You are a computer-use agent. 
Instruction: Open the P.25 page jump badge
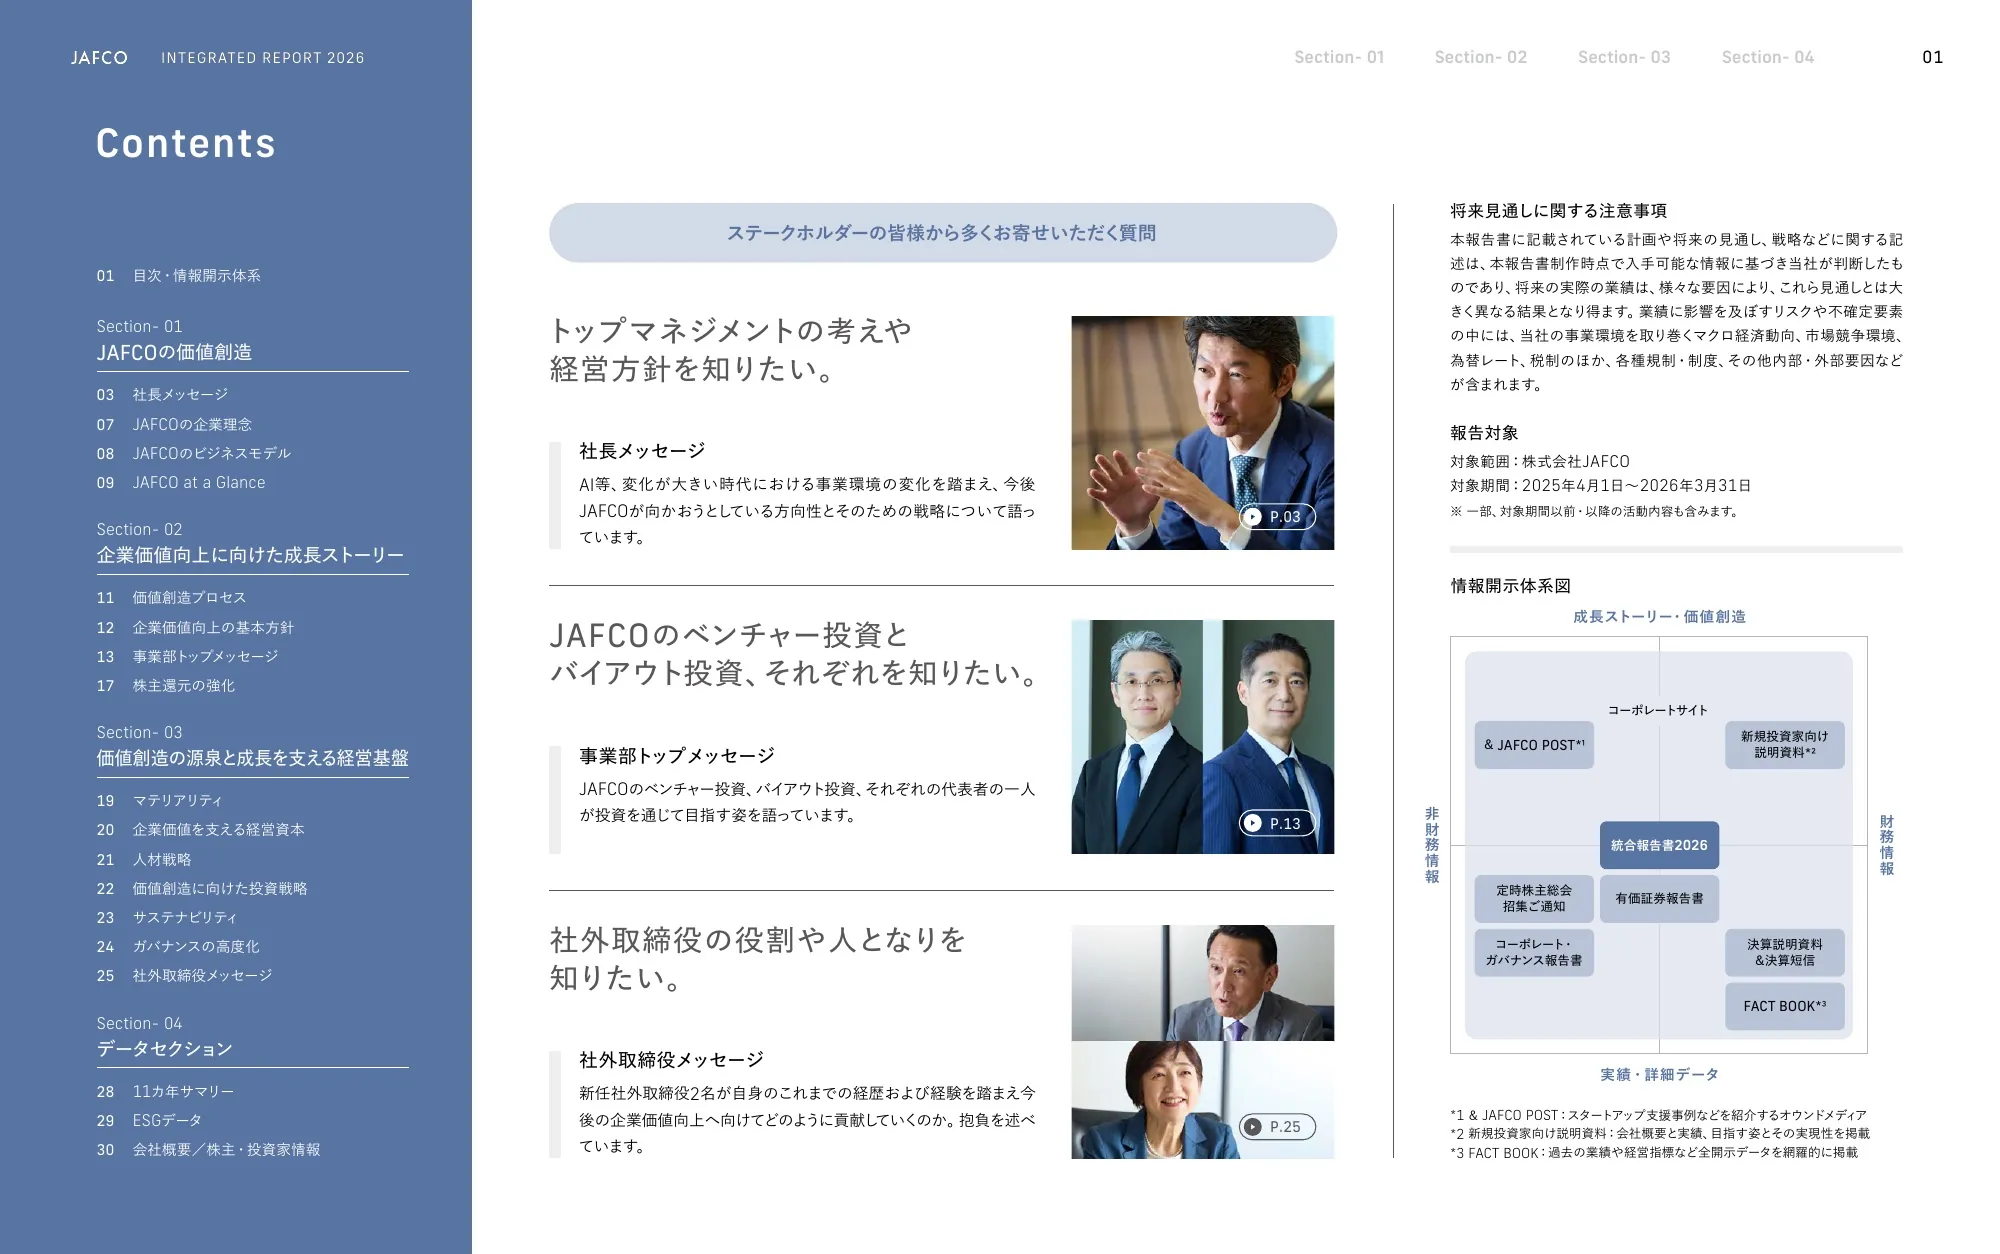click(x=1277, y=1127)
